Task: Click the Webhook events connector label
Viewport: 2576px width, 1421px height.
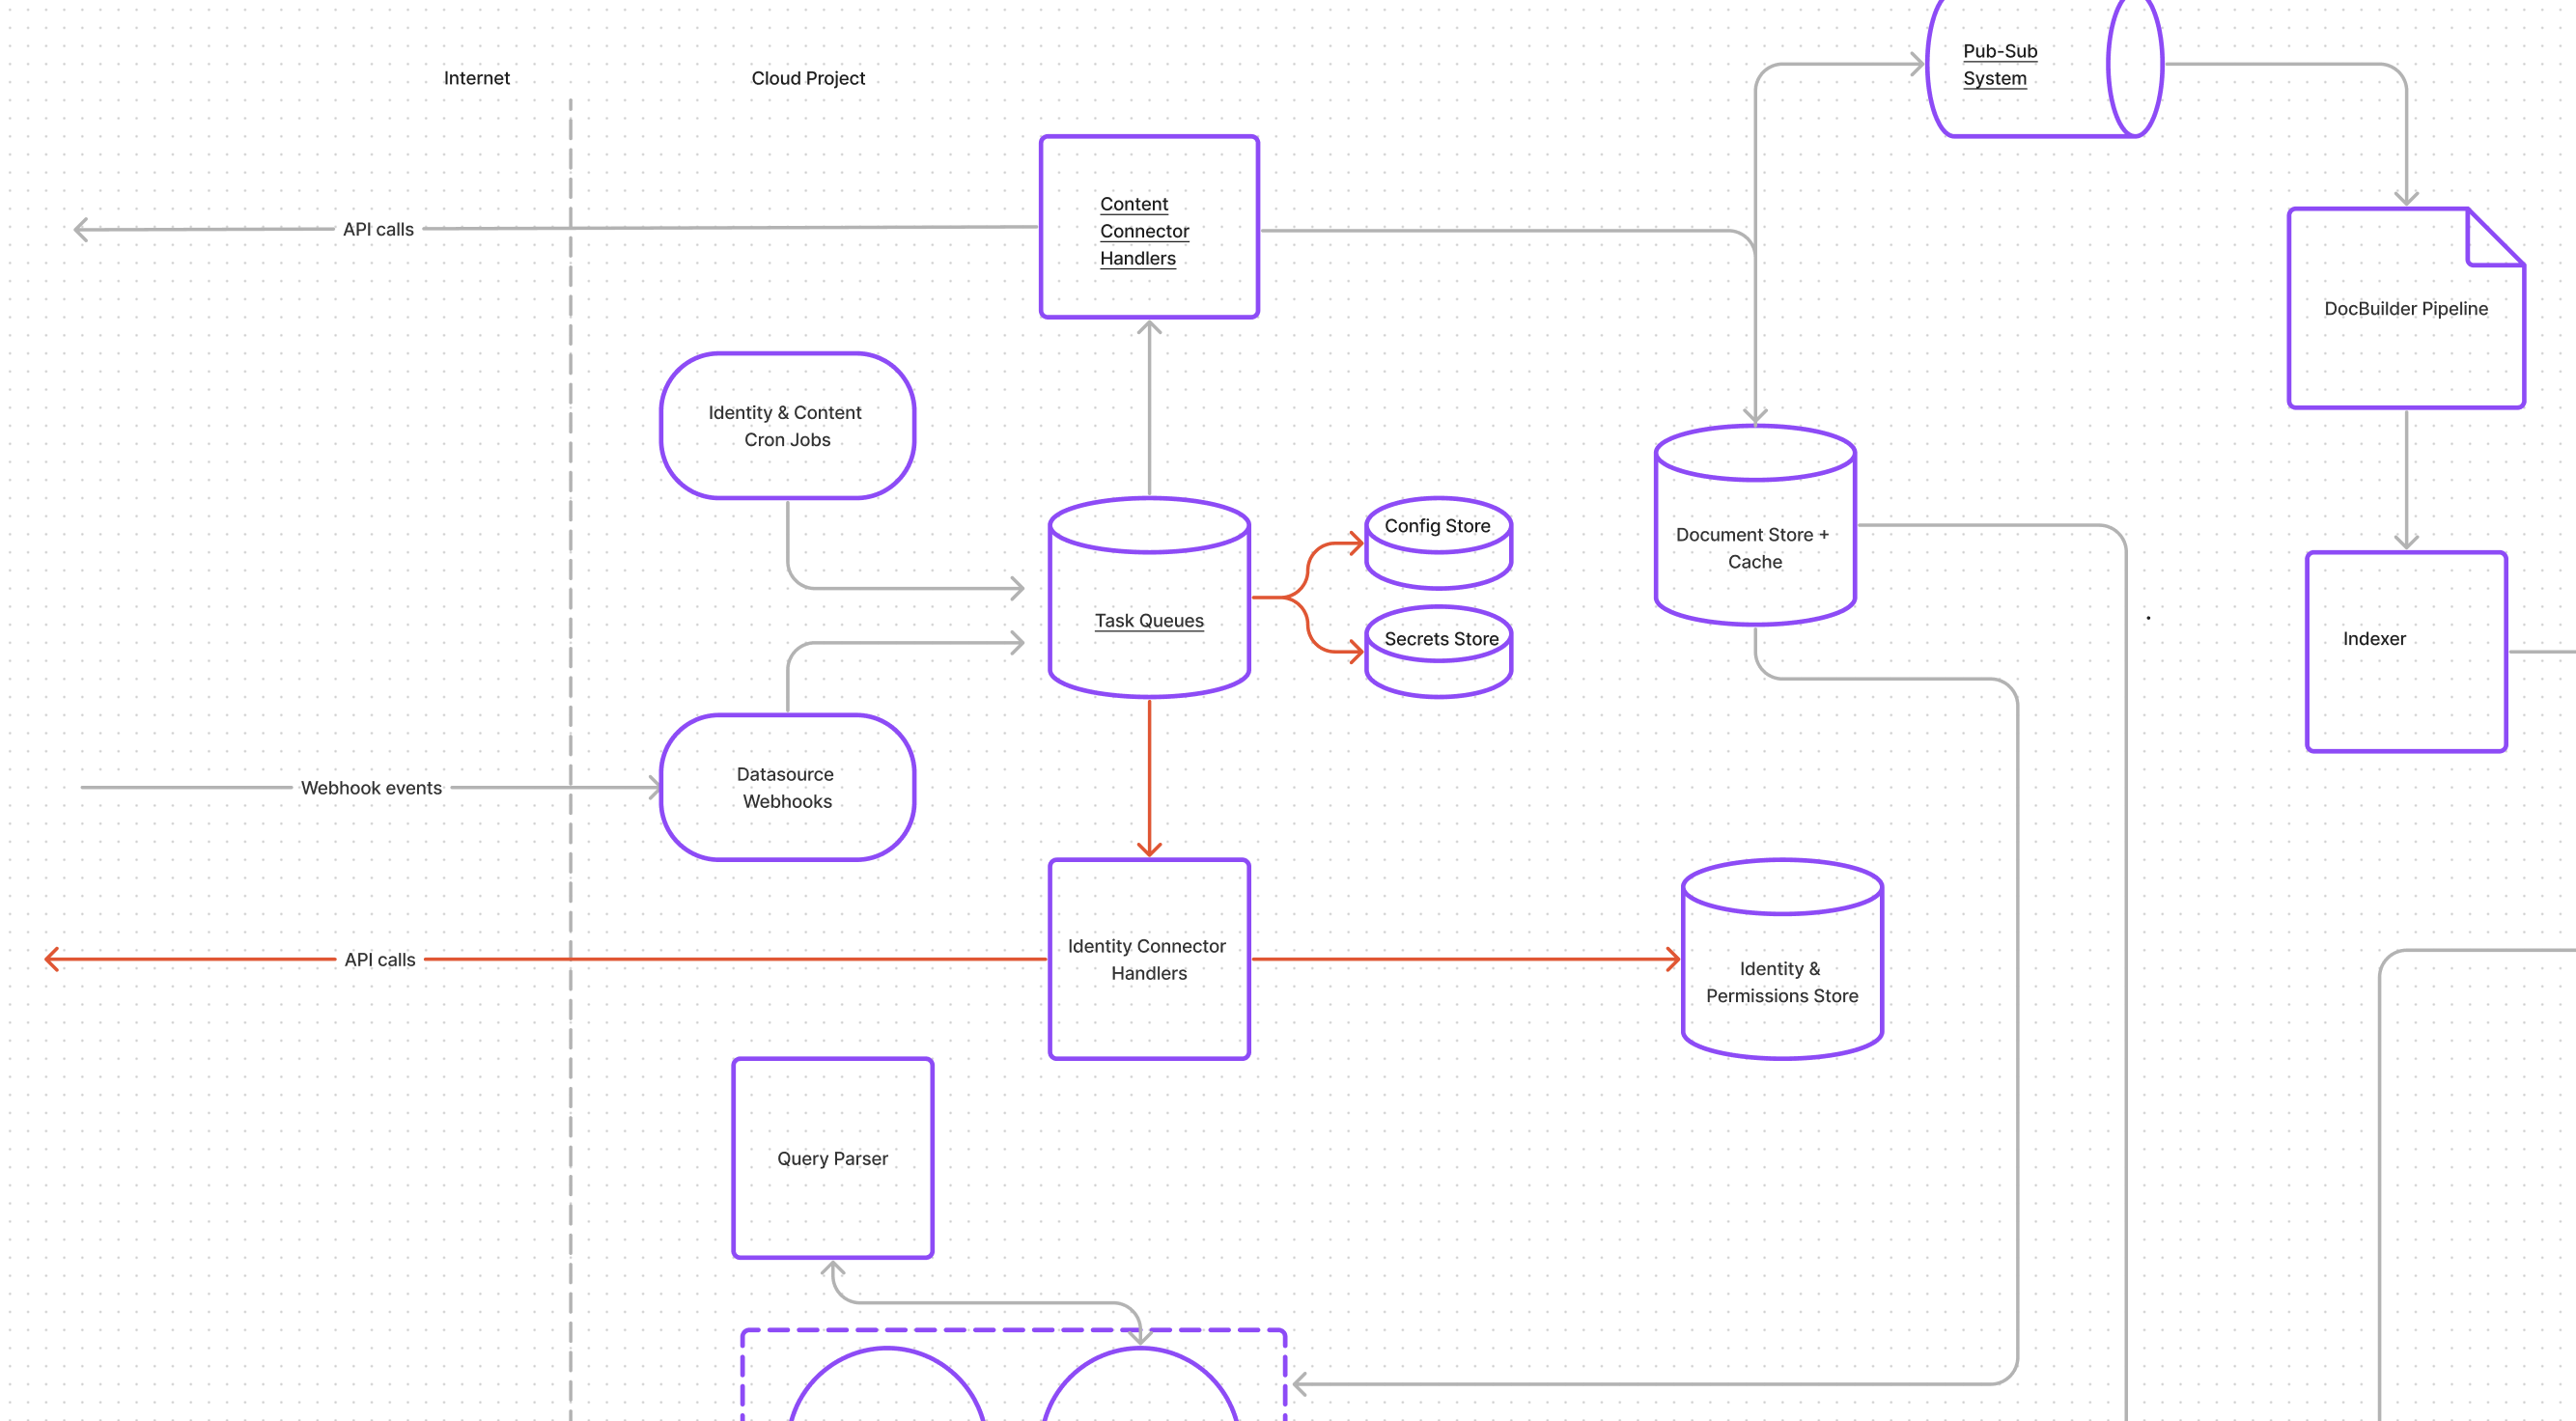Action: click(371, 788)
